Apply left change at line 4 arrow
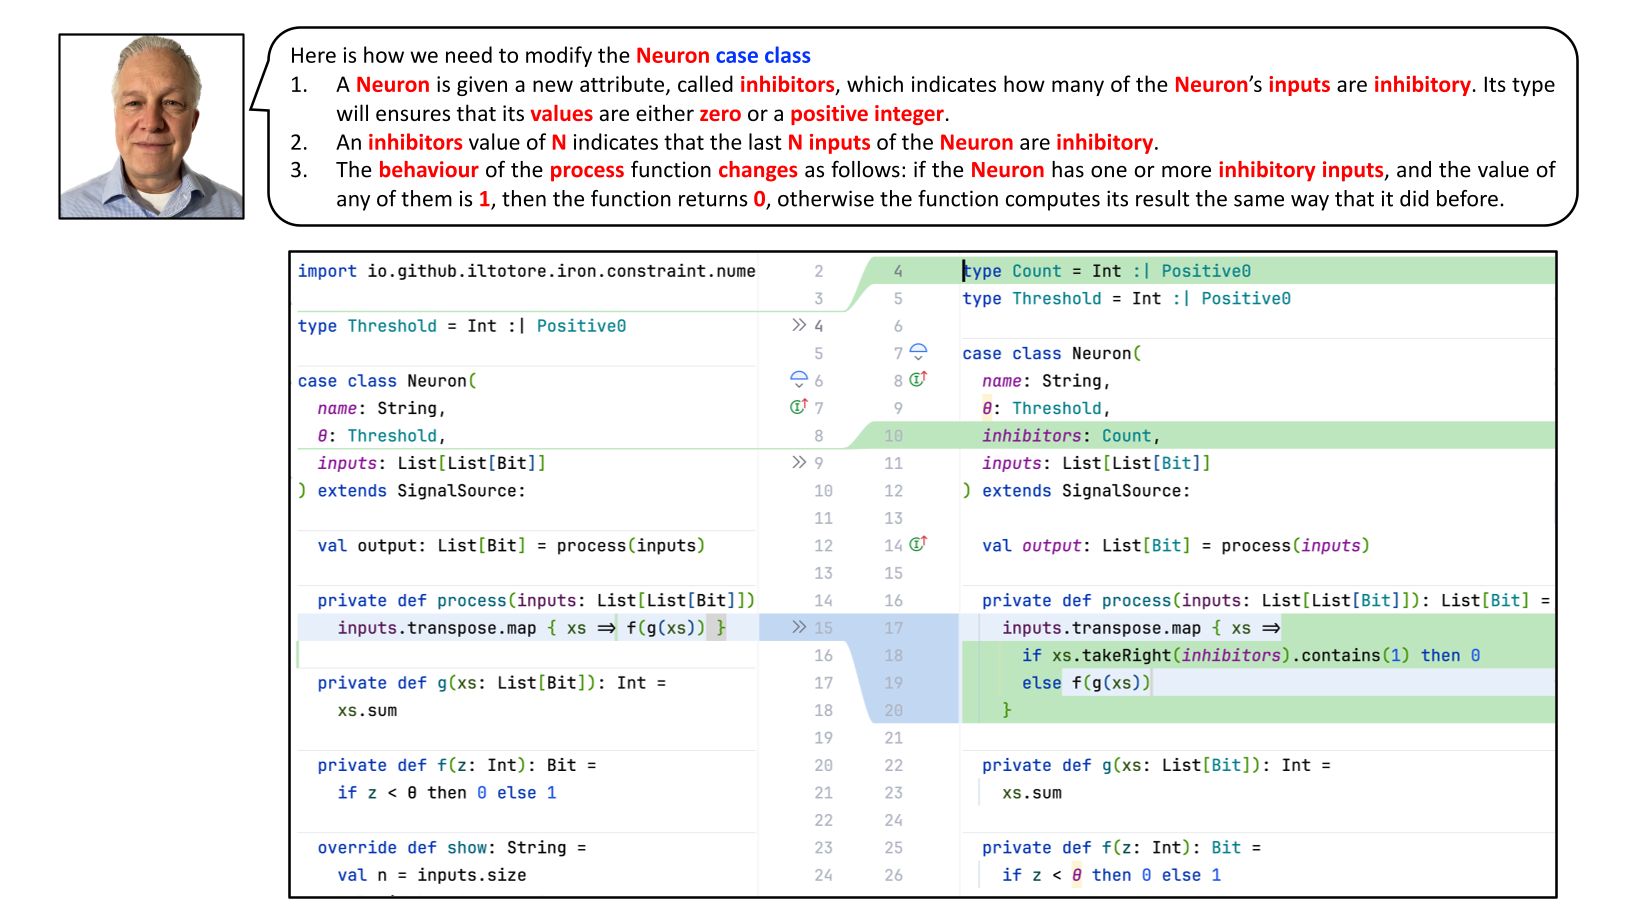The height and width of the screenshot is (922, 1640). (798, 325)
